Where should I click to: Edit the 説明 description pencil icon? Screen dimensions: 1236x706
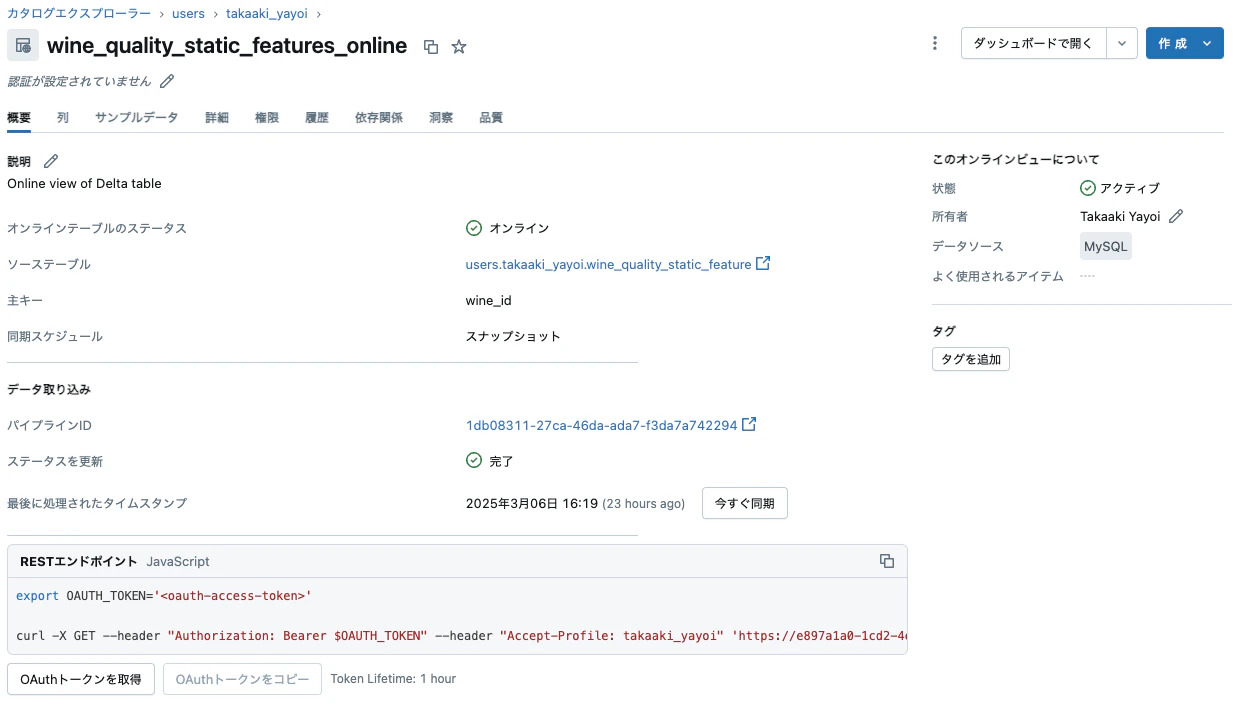[51, 161]
